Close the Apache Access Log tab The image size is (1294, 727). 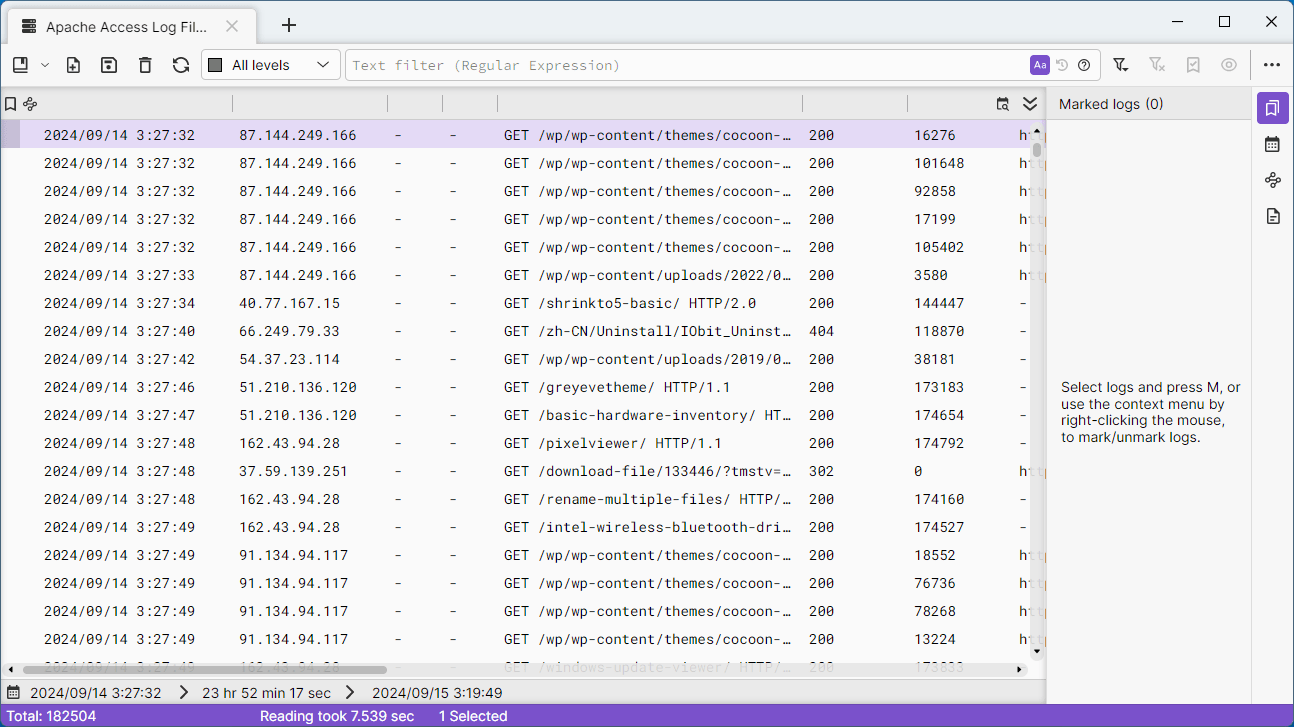(232, 27)
